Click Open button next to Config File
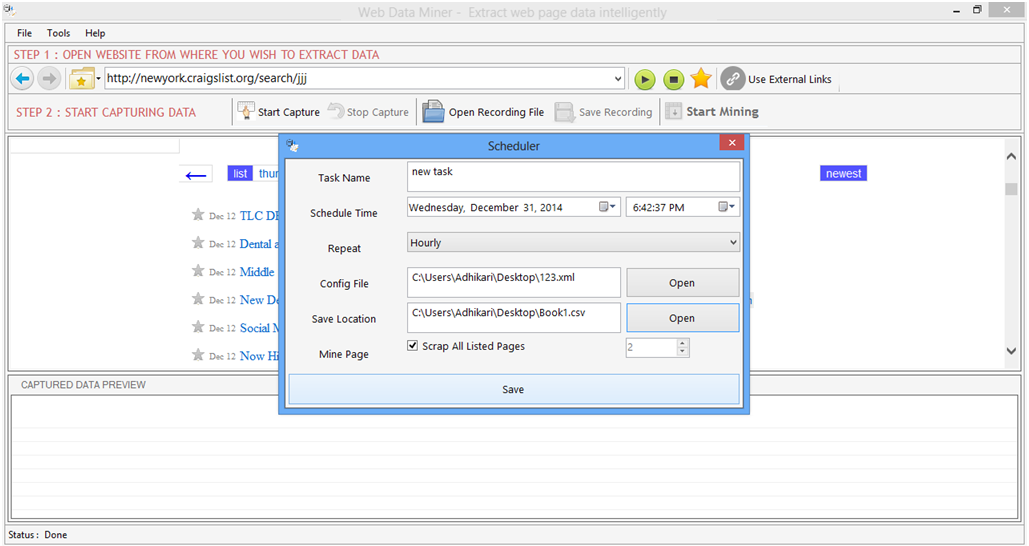The image size is (1029, 546). point(682,283)
